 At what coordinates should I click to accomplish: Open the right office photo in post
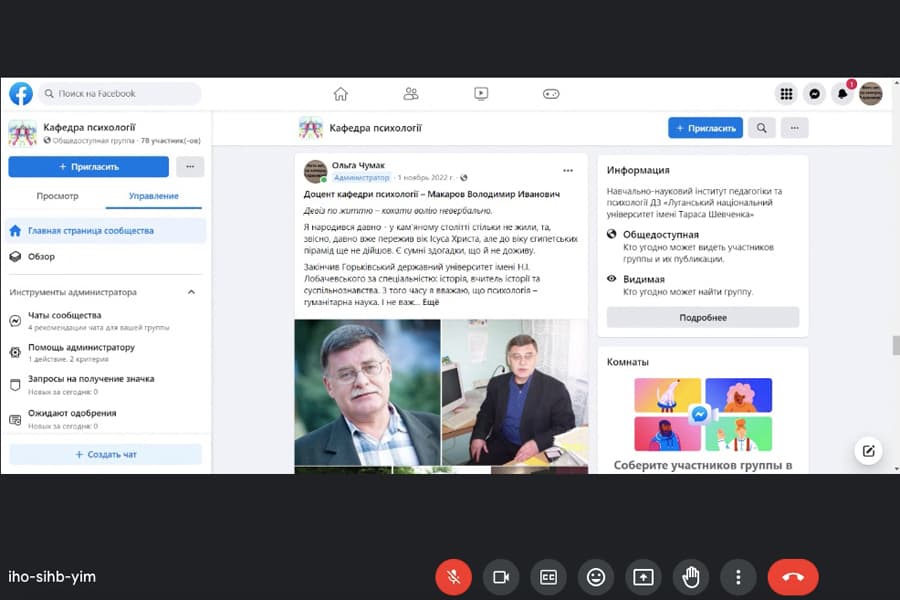pyautogui.click(x=515, y=392)
